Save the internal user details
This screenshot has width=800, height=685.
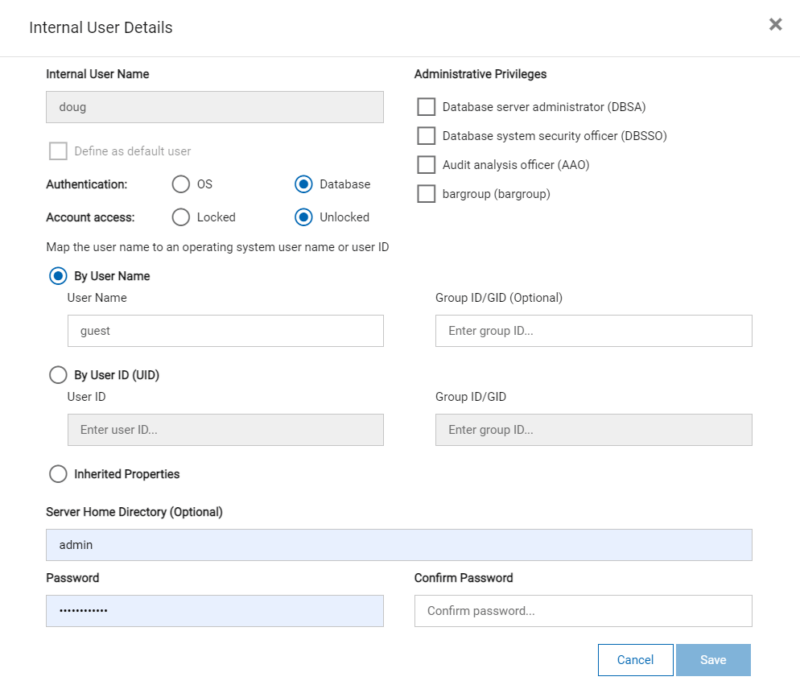point(713,660)
